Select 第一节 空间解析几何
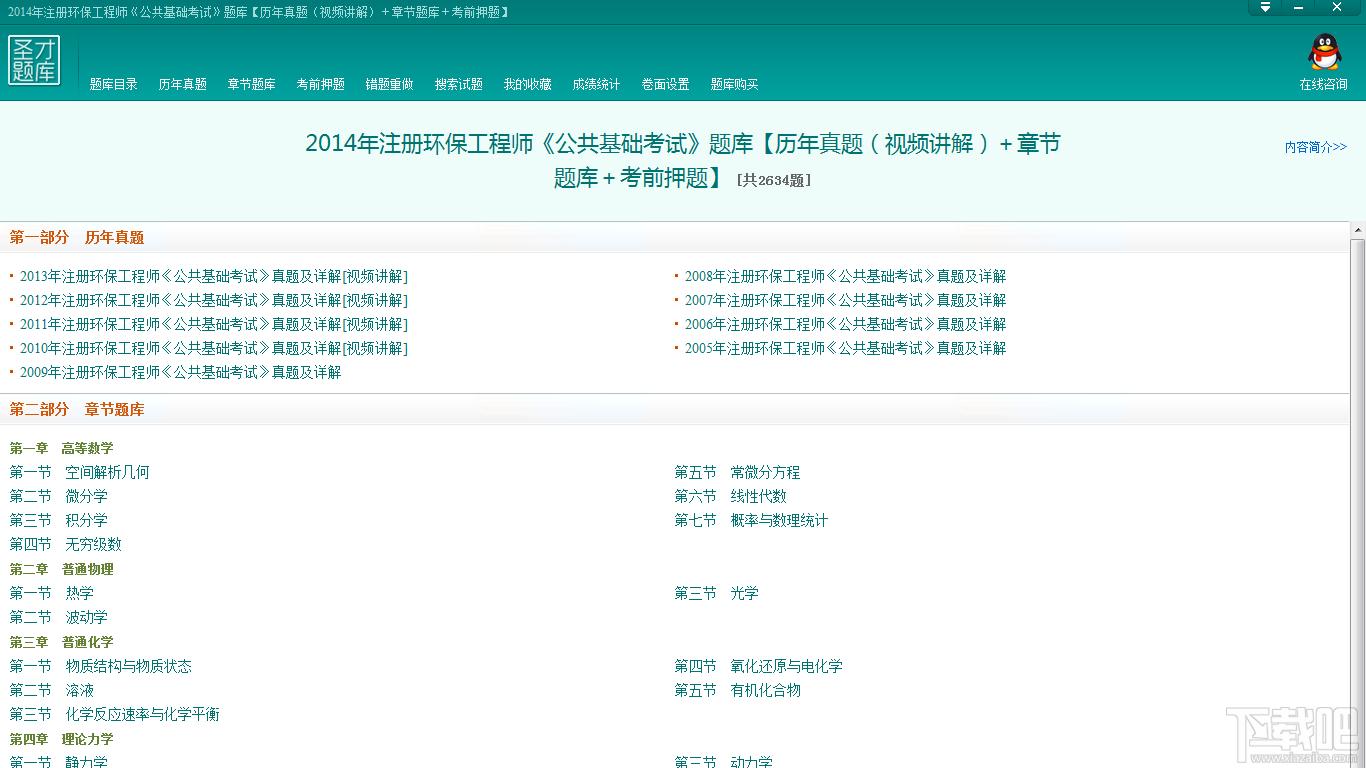The width and height of the screenshot is (1366, 768). coord(80,472)
